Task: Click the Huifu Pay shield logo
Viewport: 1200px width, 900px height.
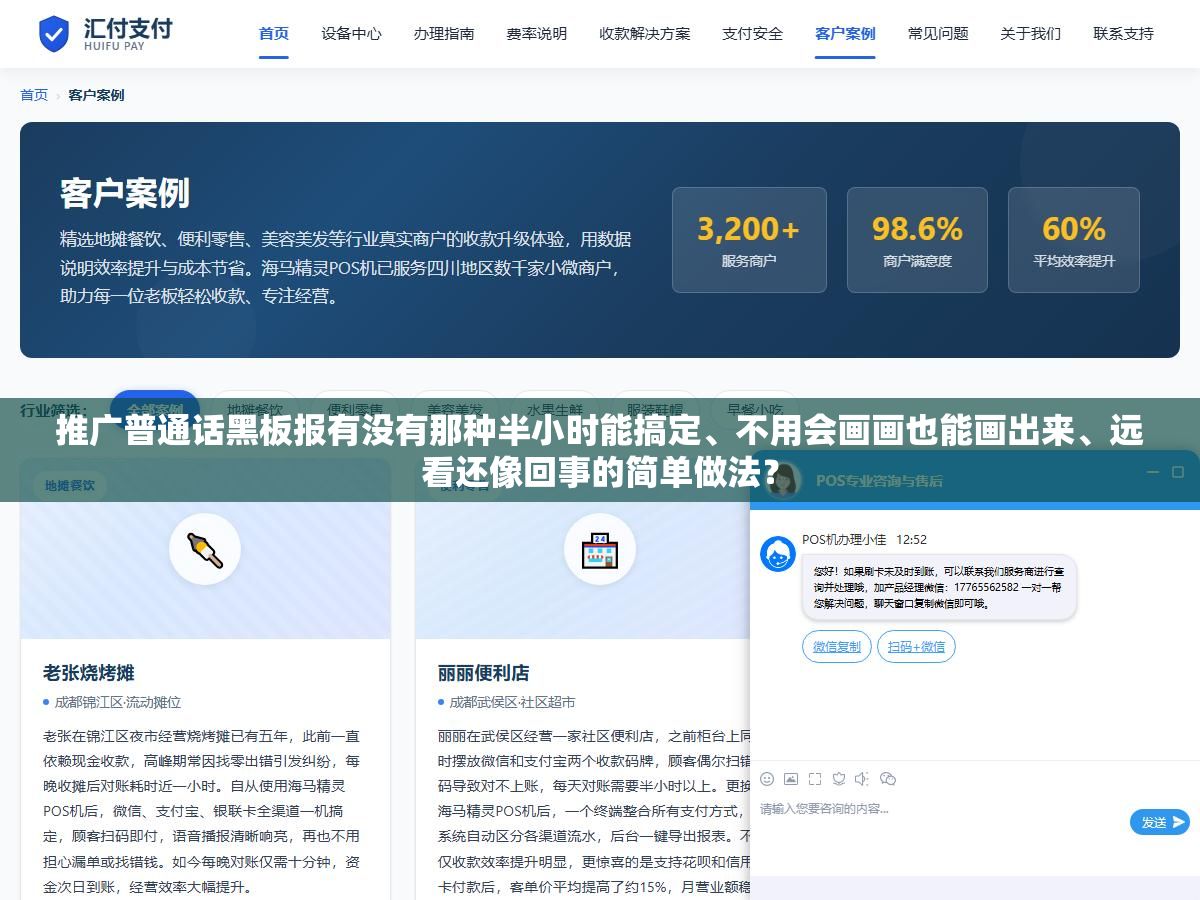Action: pyautogui.click(x=54, y=34)
